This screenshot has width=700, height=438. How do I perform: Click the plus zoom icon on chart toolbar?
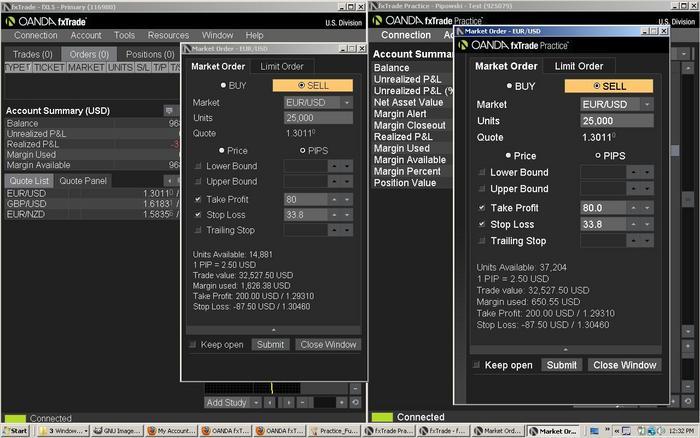coord(340,402)
